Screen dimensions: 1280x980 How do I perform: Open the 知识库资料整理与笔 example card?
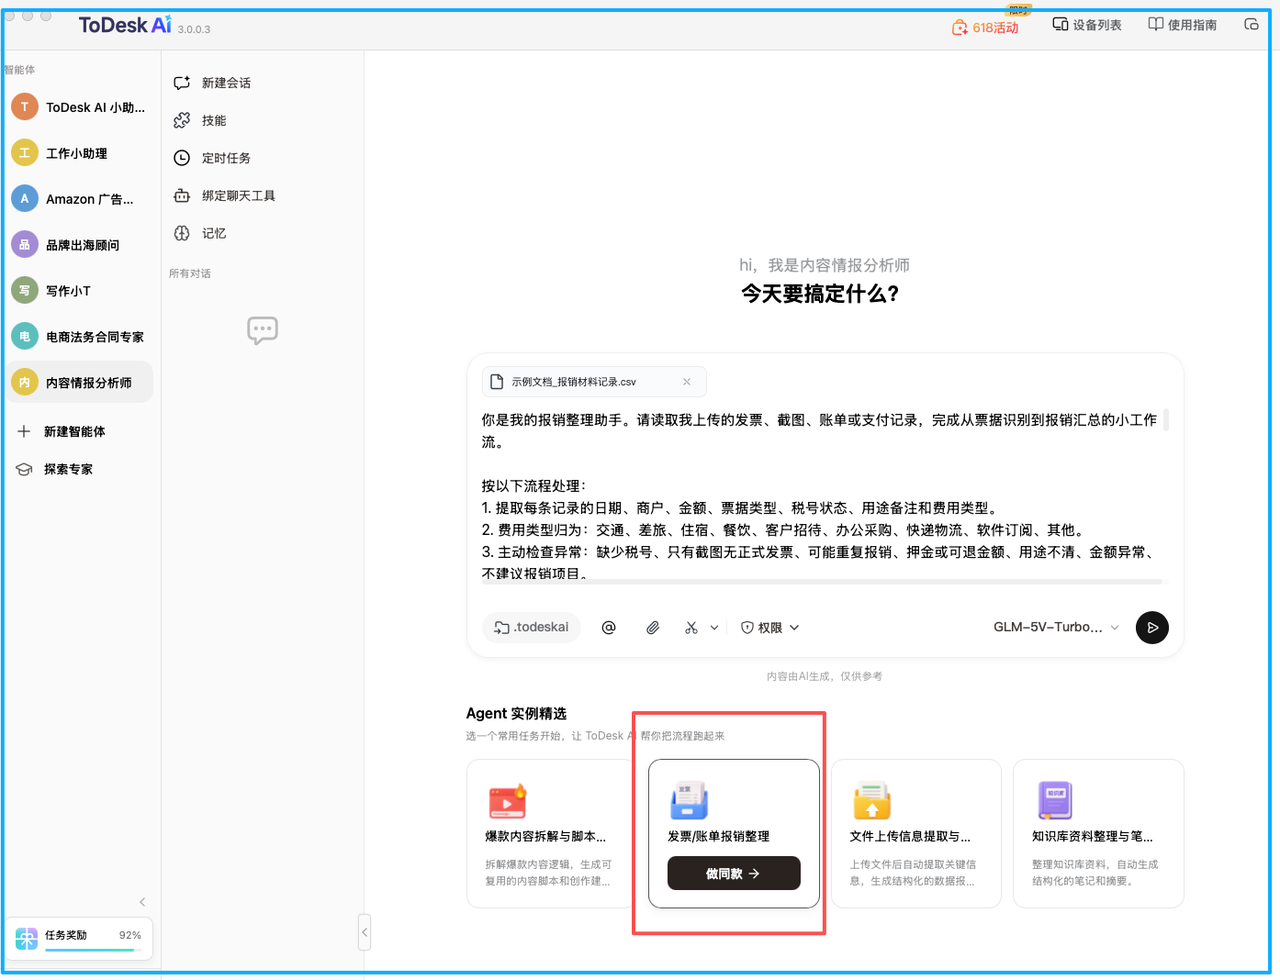point(1098,833)
